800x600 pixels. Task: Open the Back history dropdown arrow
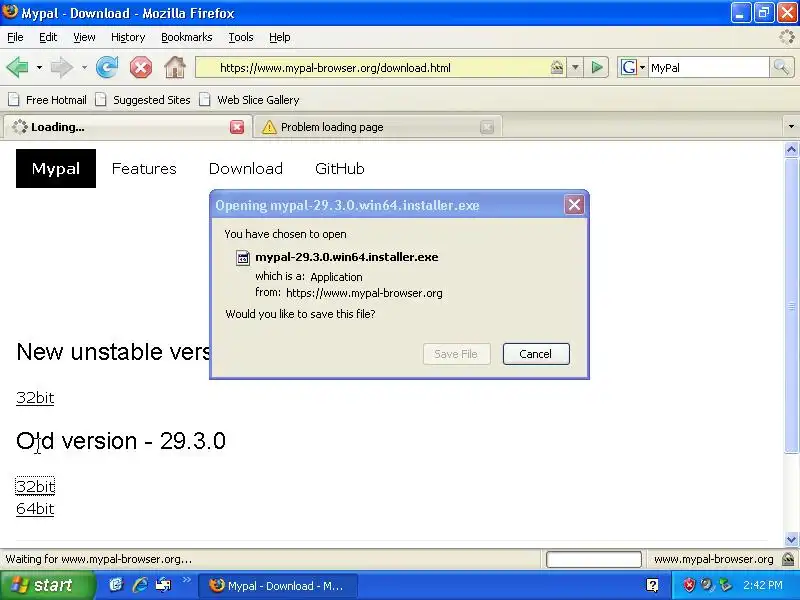pyautogui.click(x=39, y=67)
